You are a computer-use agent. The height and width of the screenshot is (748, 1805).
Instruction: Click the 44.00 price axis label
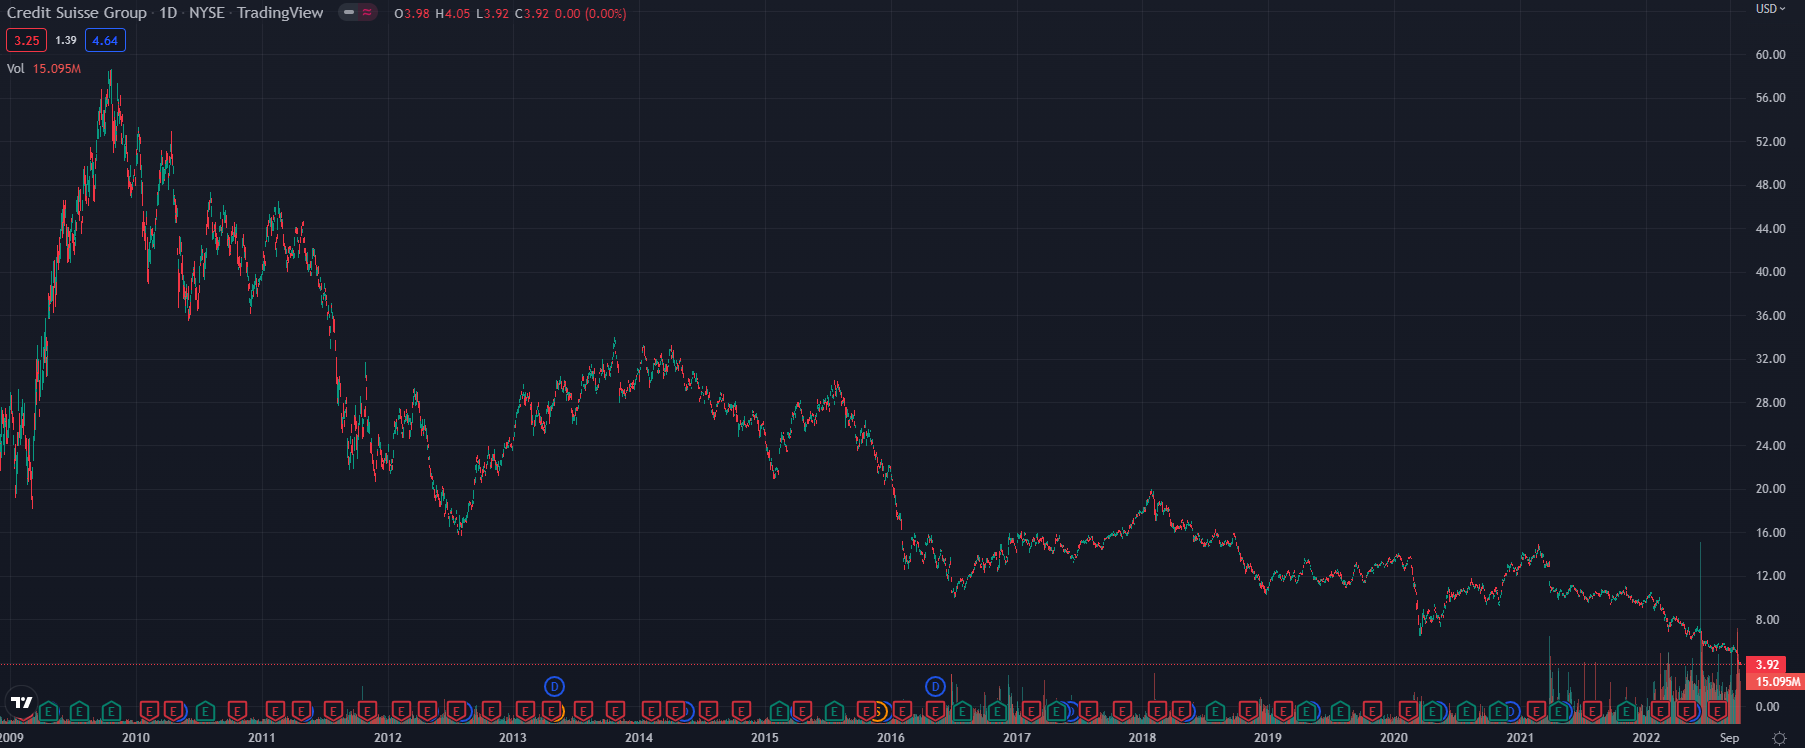coord(1770,229)
